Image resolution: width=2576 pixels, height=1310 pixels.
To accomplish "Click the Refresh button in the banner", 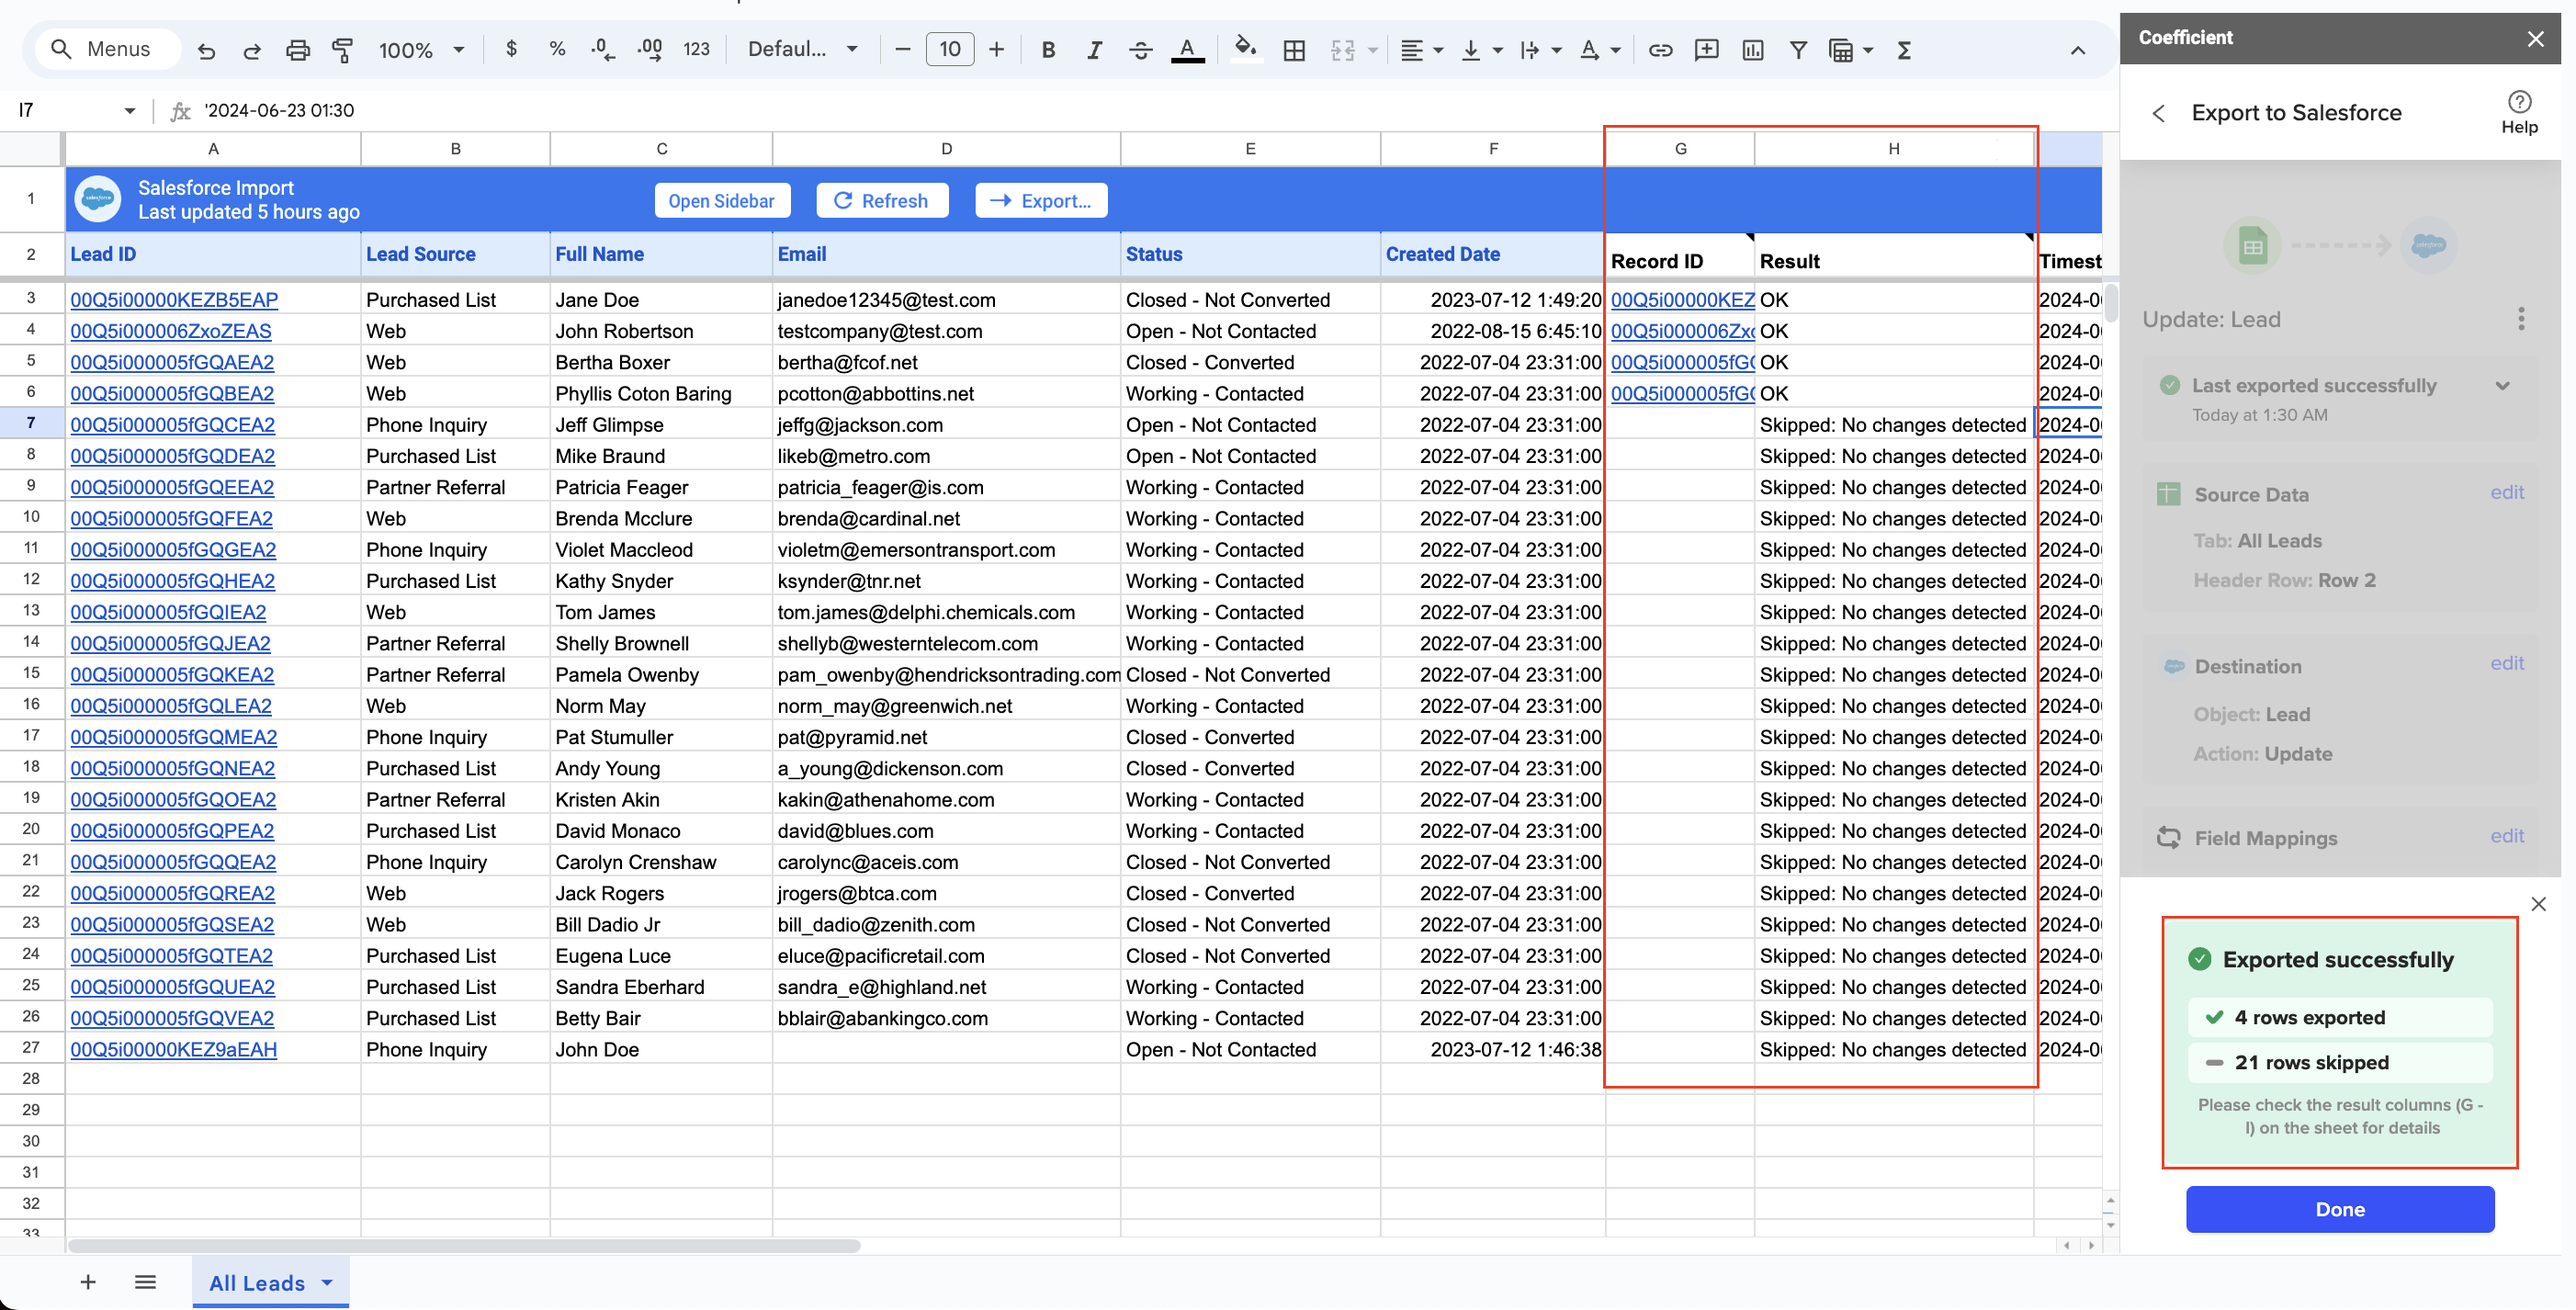I will coord(881,200).
